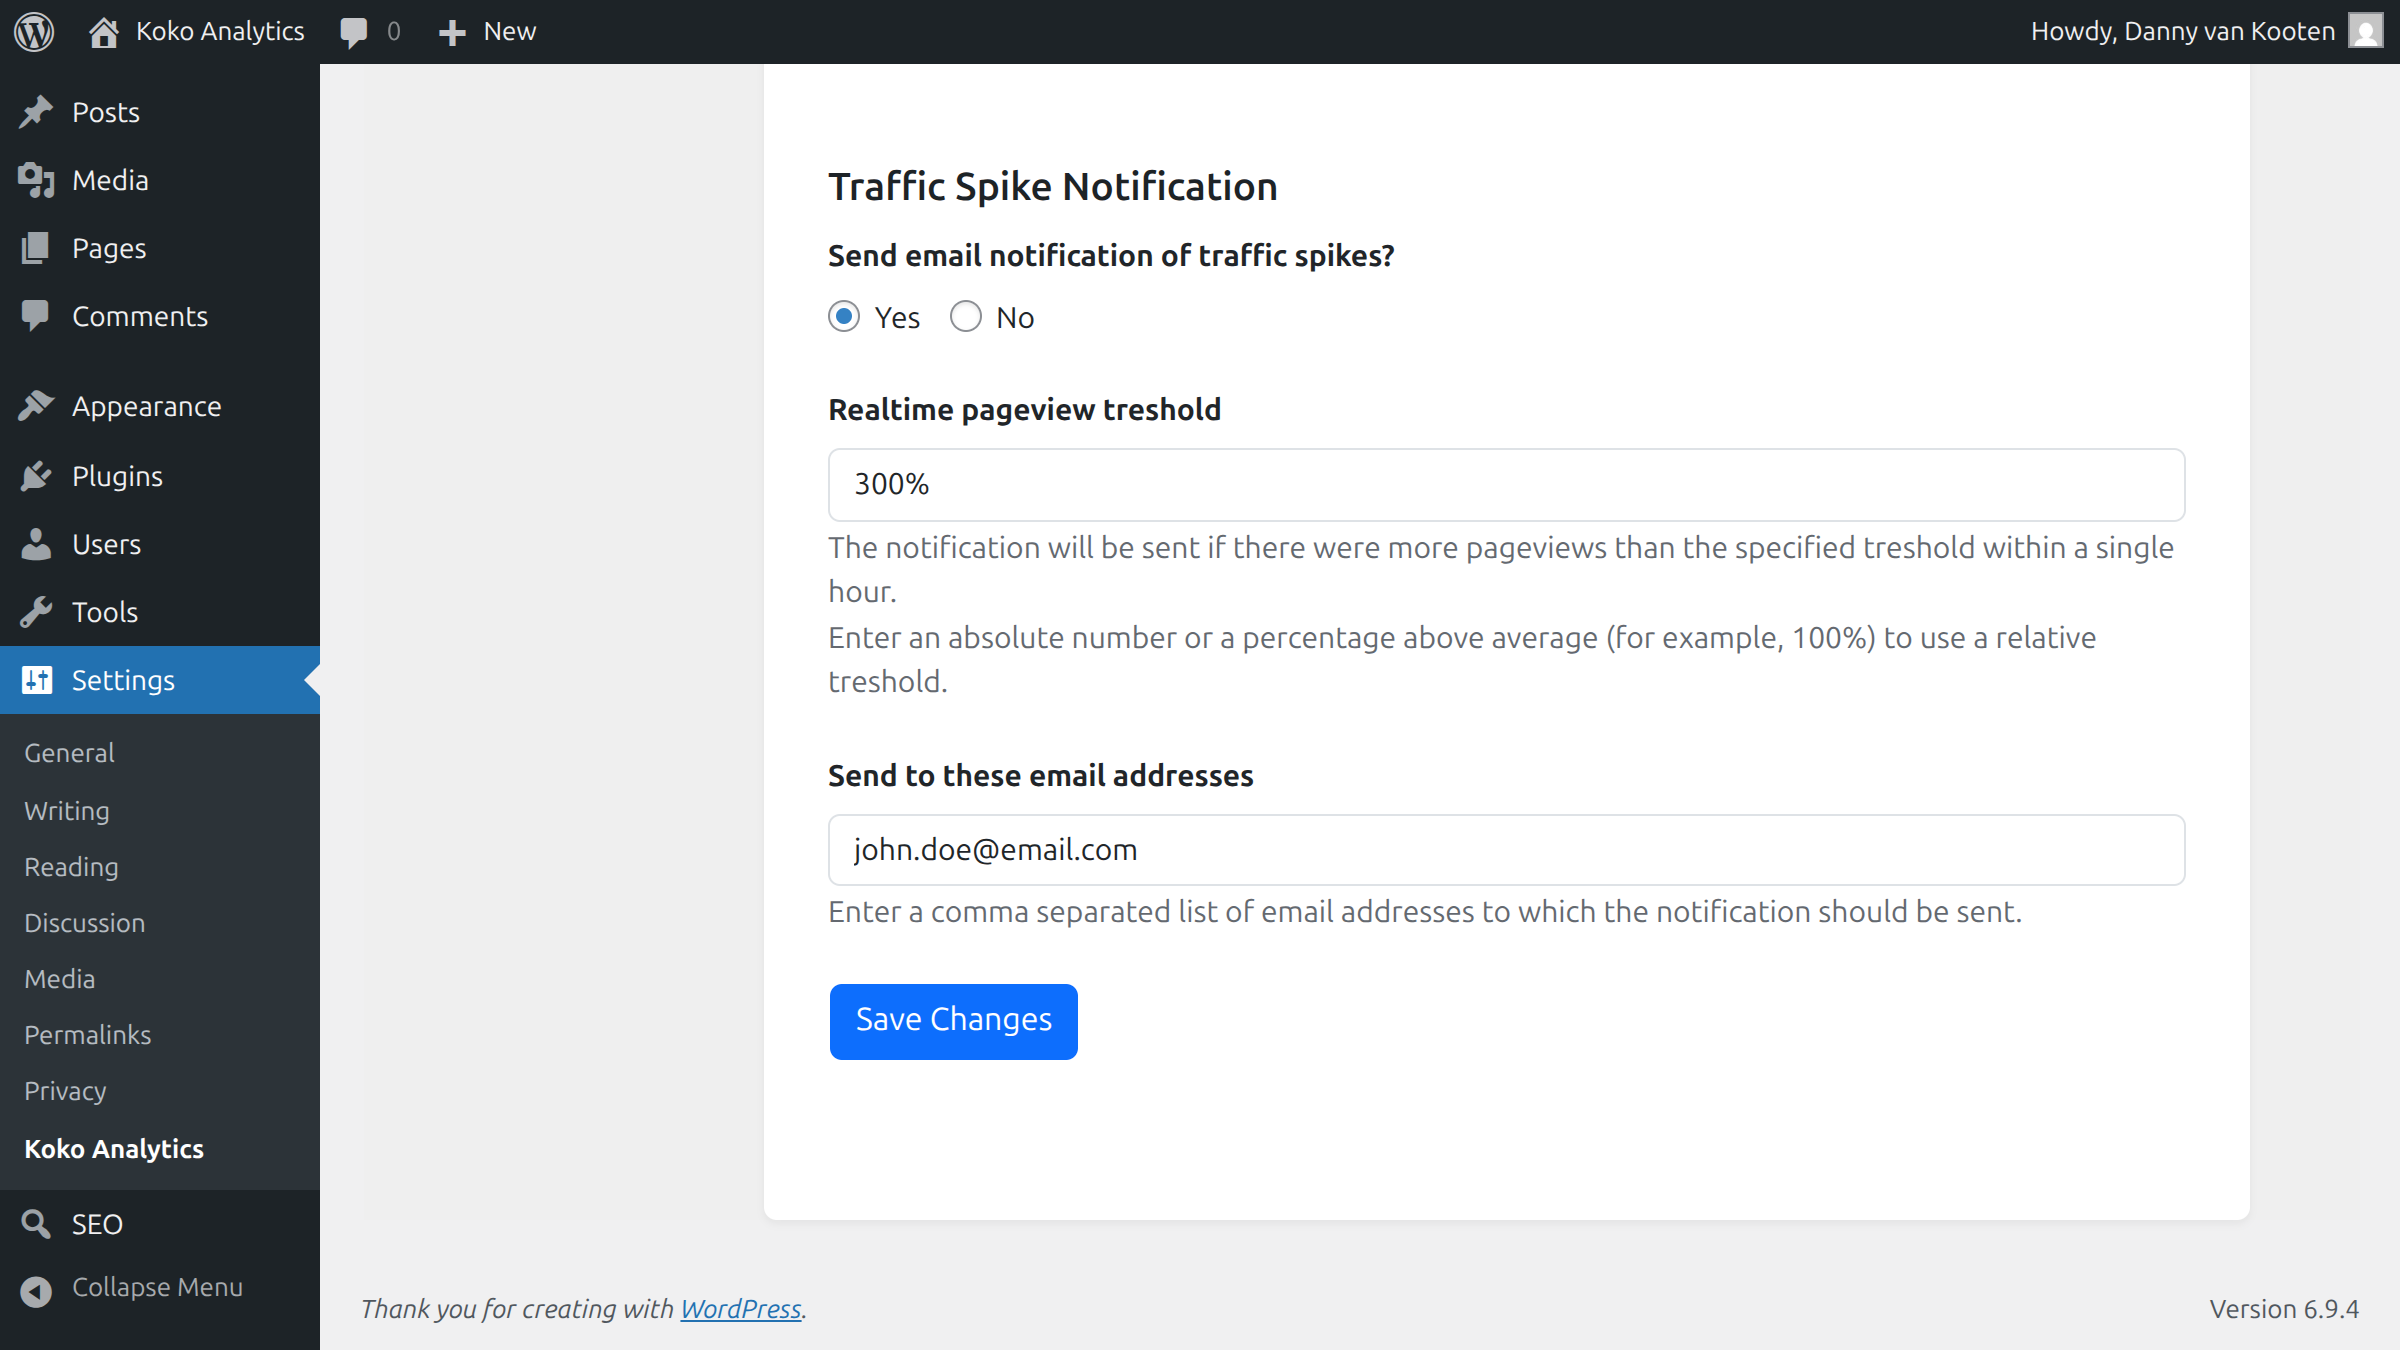Click the SEO magnifier icon

pos(36,1224)
